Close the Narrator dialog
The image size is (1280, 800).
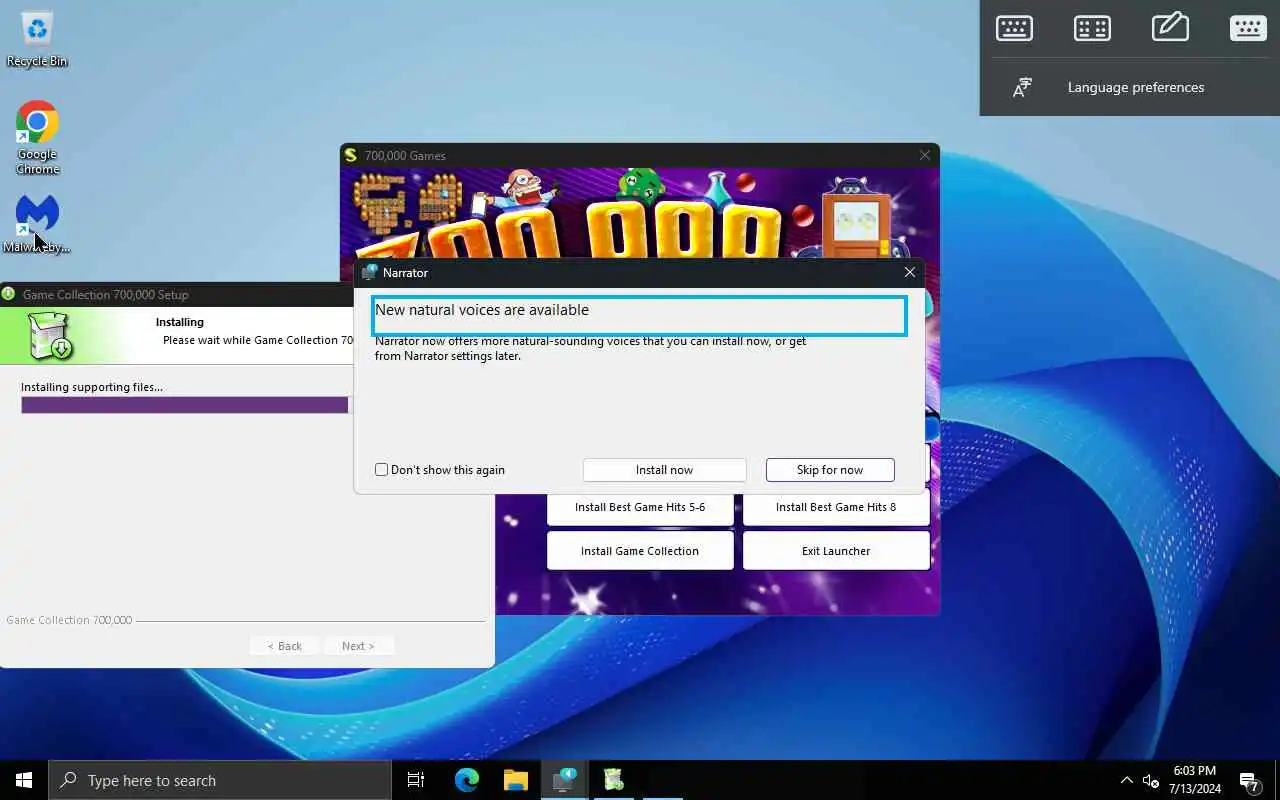tap(909, 272)
